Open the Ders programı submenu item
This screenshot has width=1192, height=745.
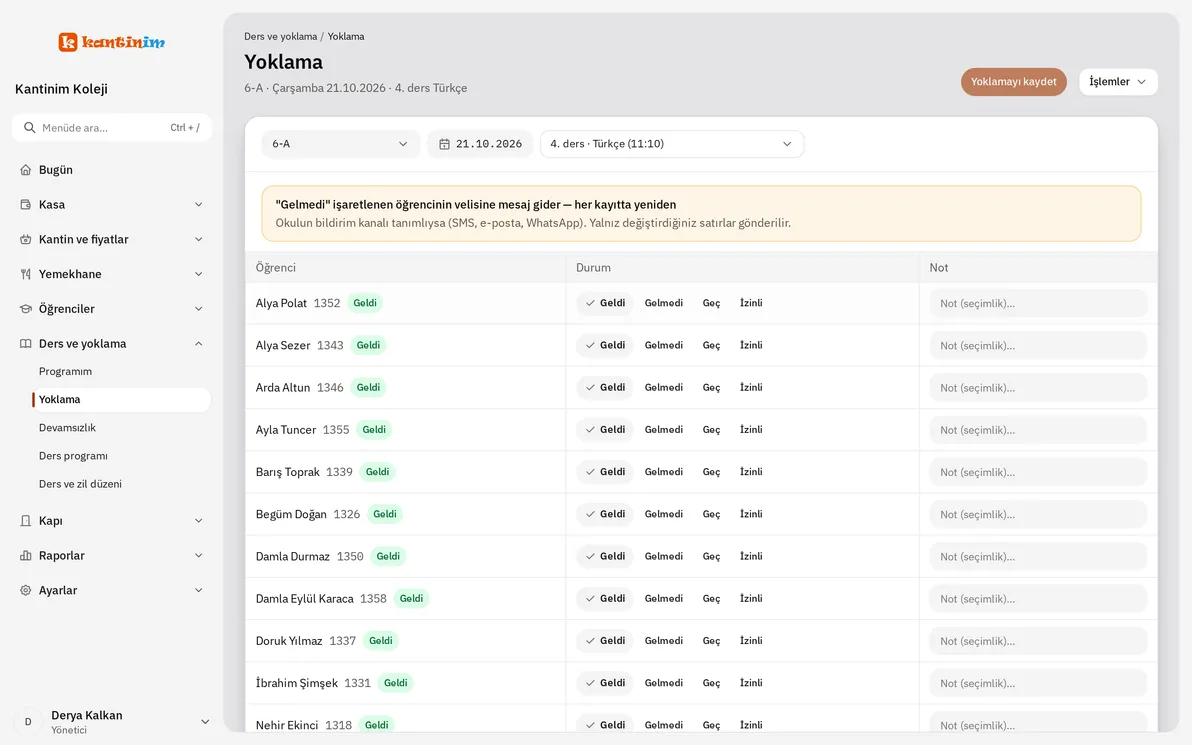point(73,456)
